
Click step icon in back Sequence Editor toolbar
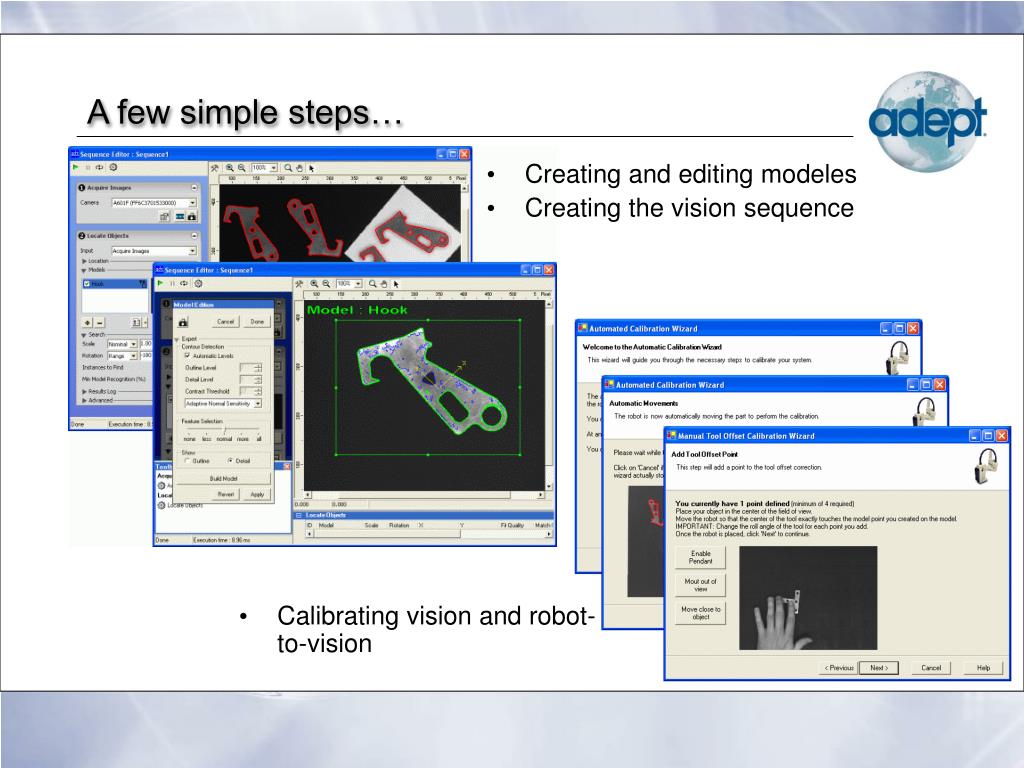click(99, 168)
